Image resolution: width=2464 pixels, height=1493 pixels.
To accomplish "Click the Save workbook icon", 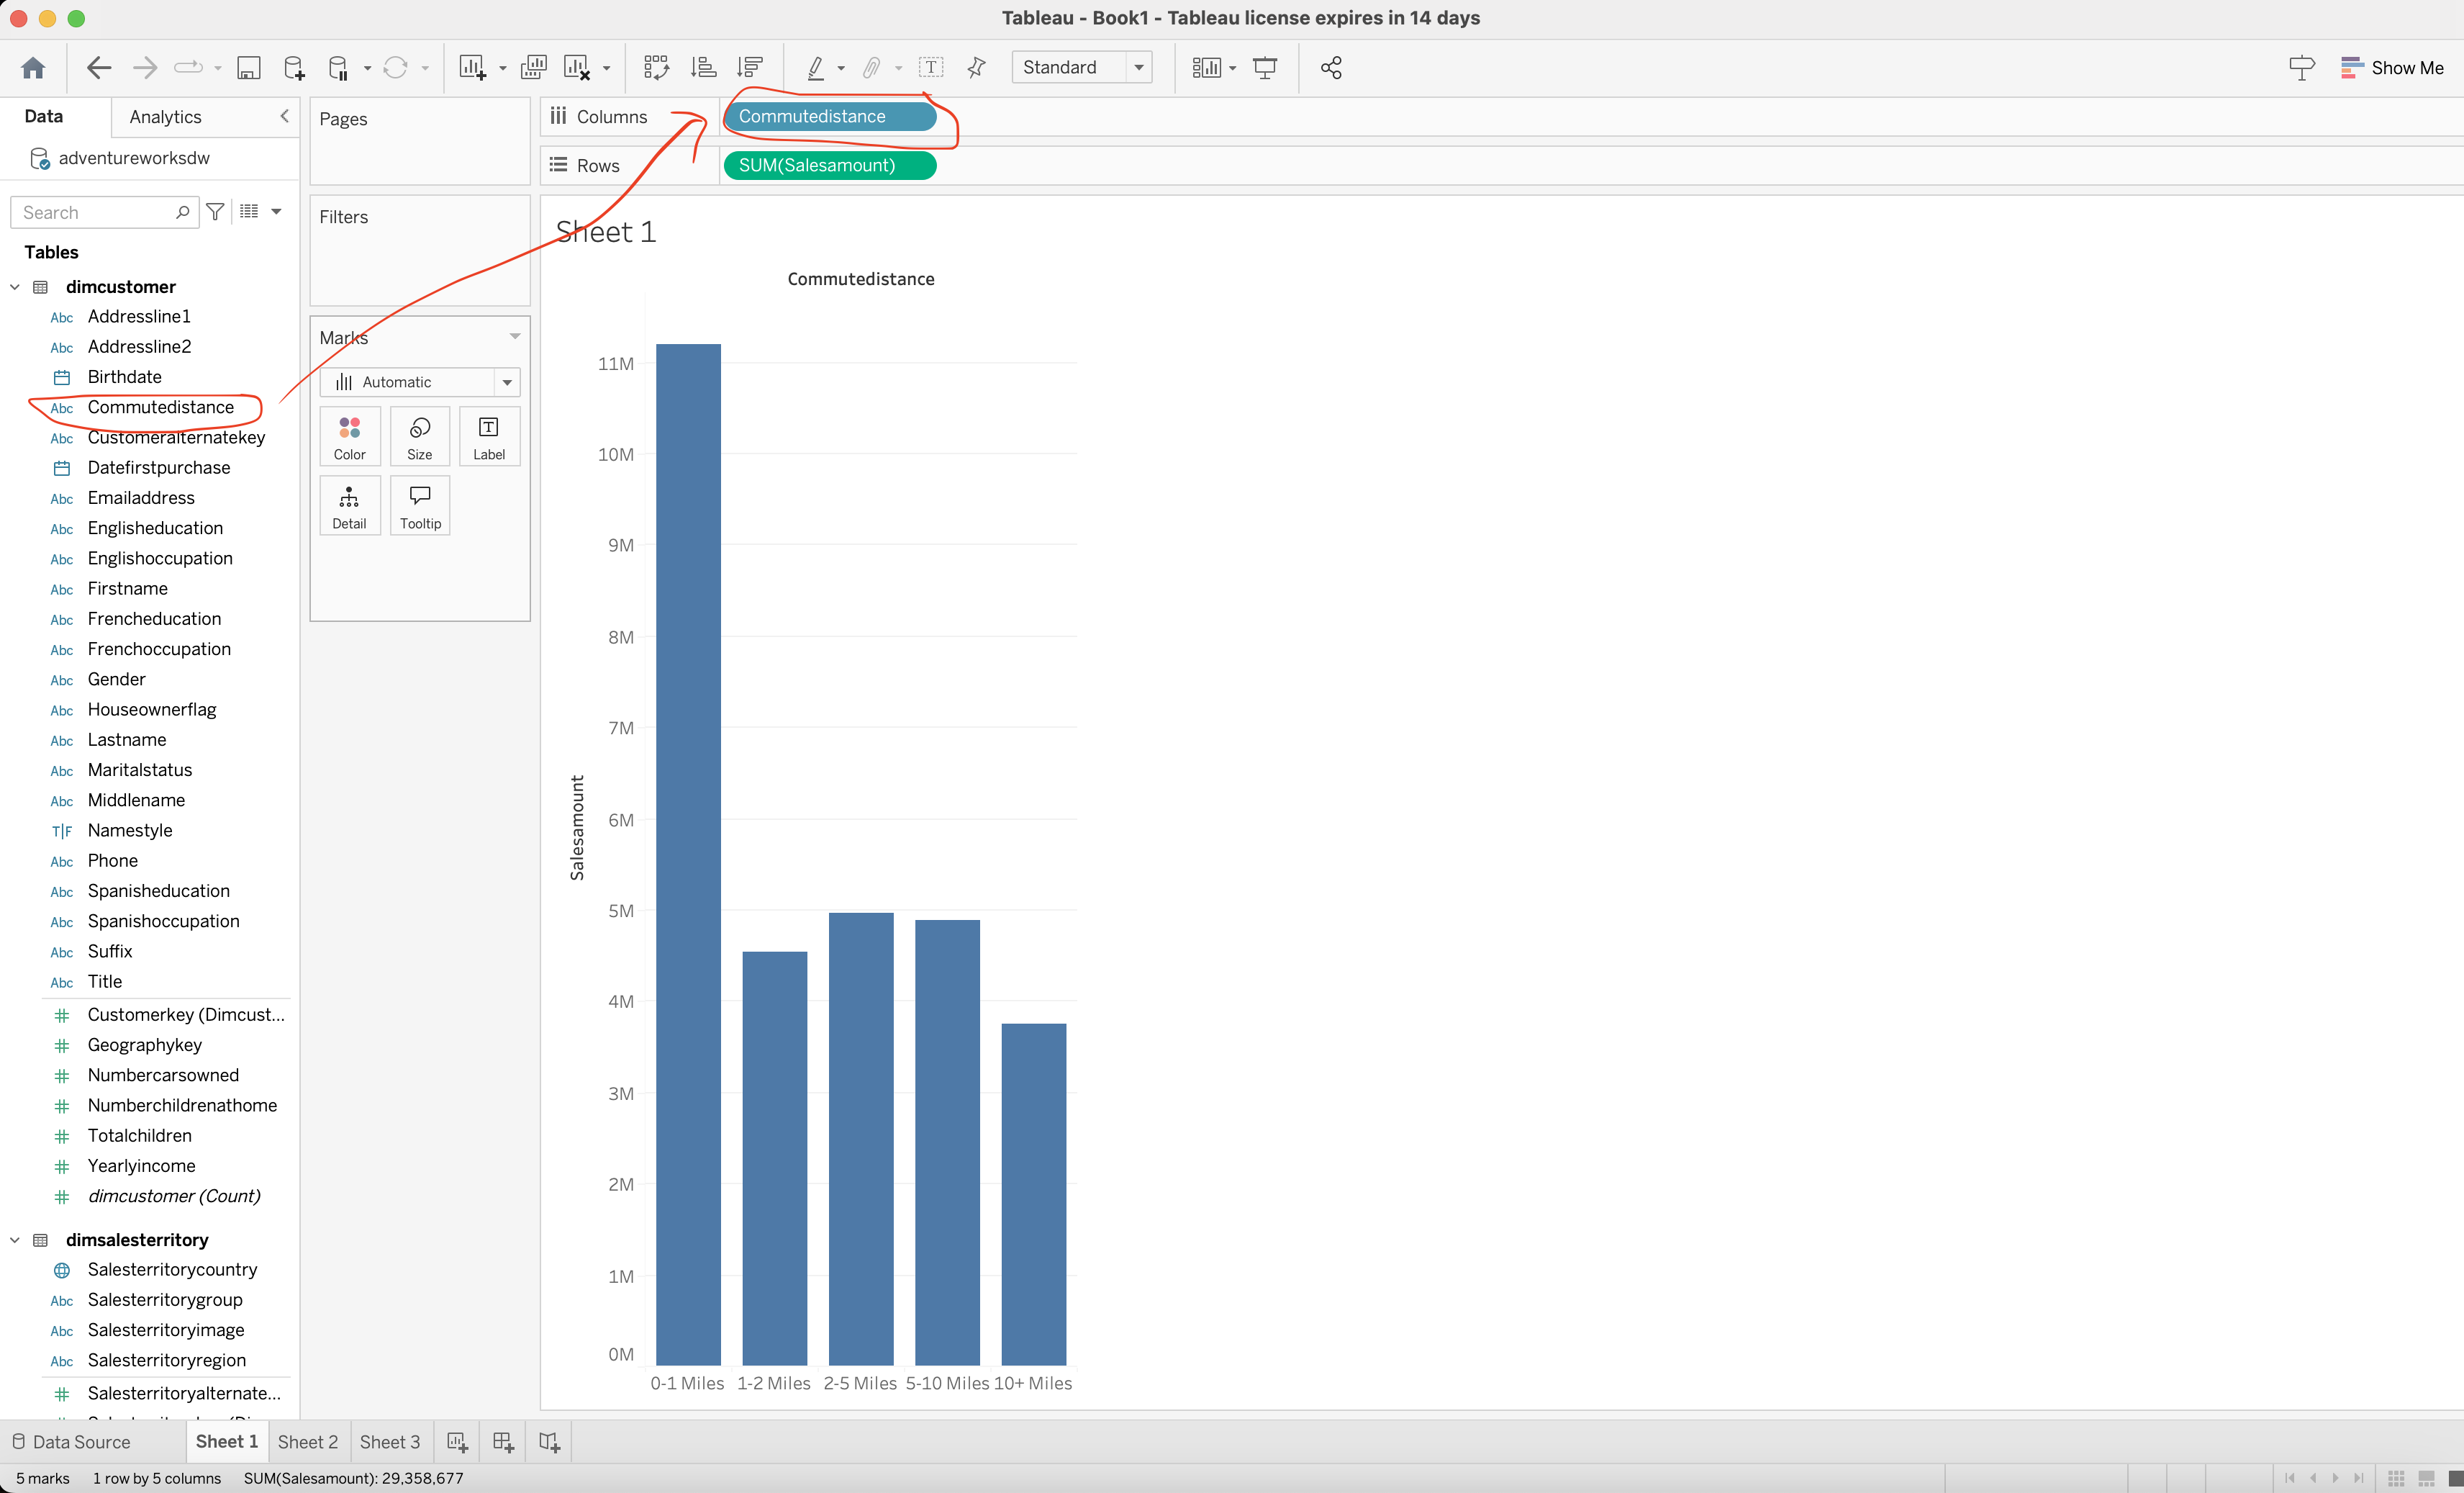I will 248,67.
